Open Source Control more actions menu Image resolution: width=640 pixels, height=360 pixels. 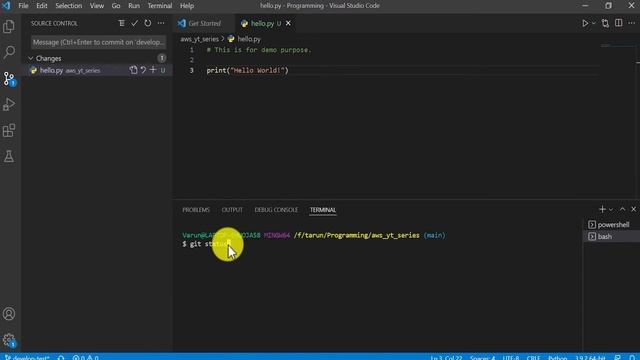(161, 23)
